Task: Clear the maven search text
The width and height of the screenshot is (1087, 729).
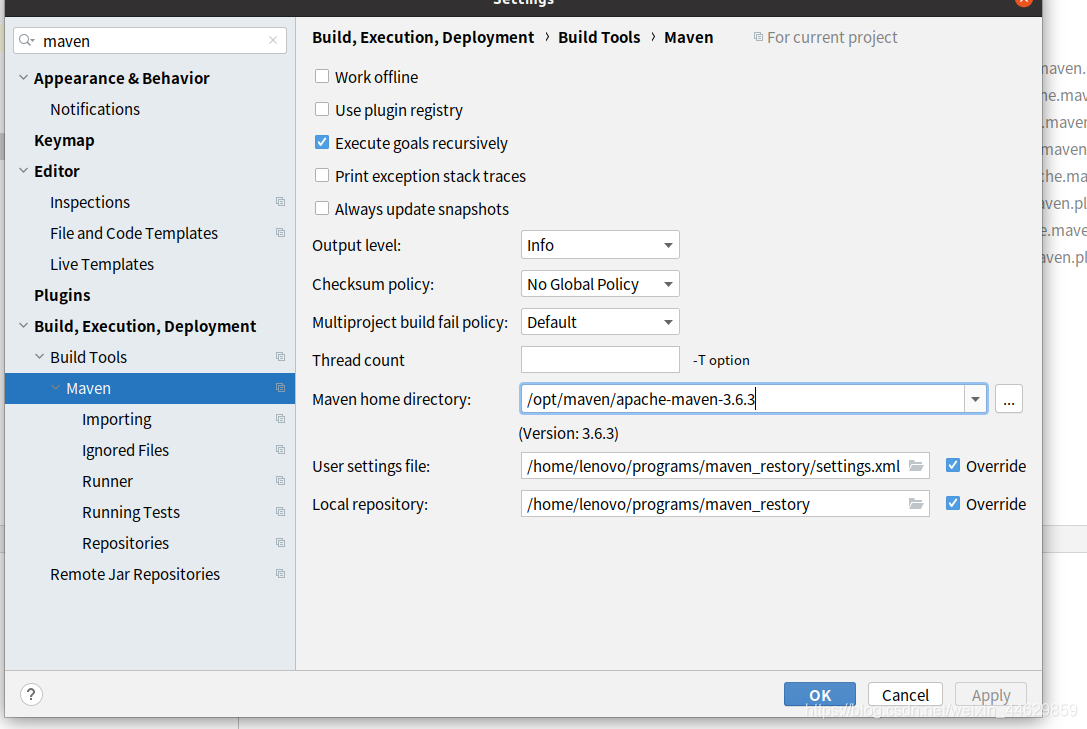Action: point(273,40)
